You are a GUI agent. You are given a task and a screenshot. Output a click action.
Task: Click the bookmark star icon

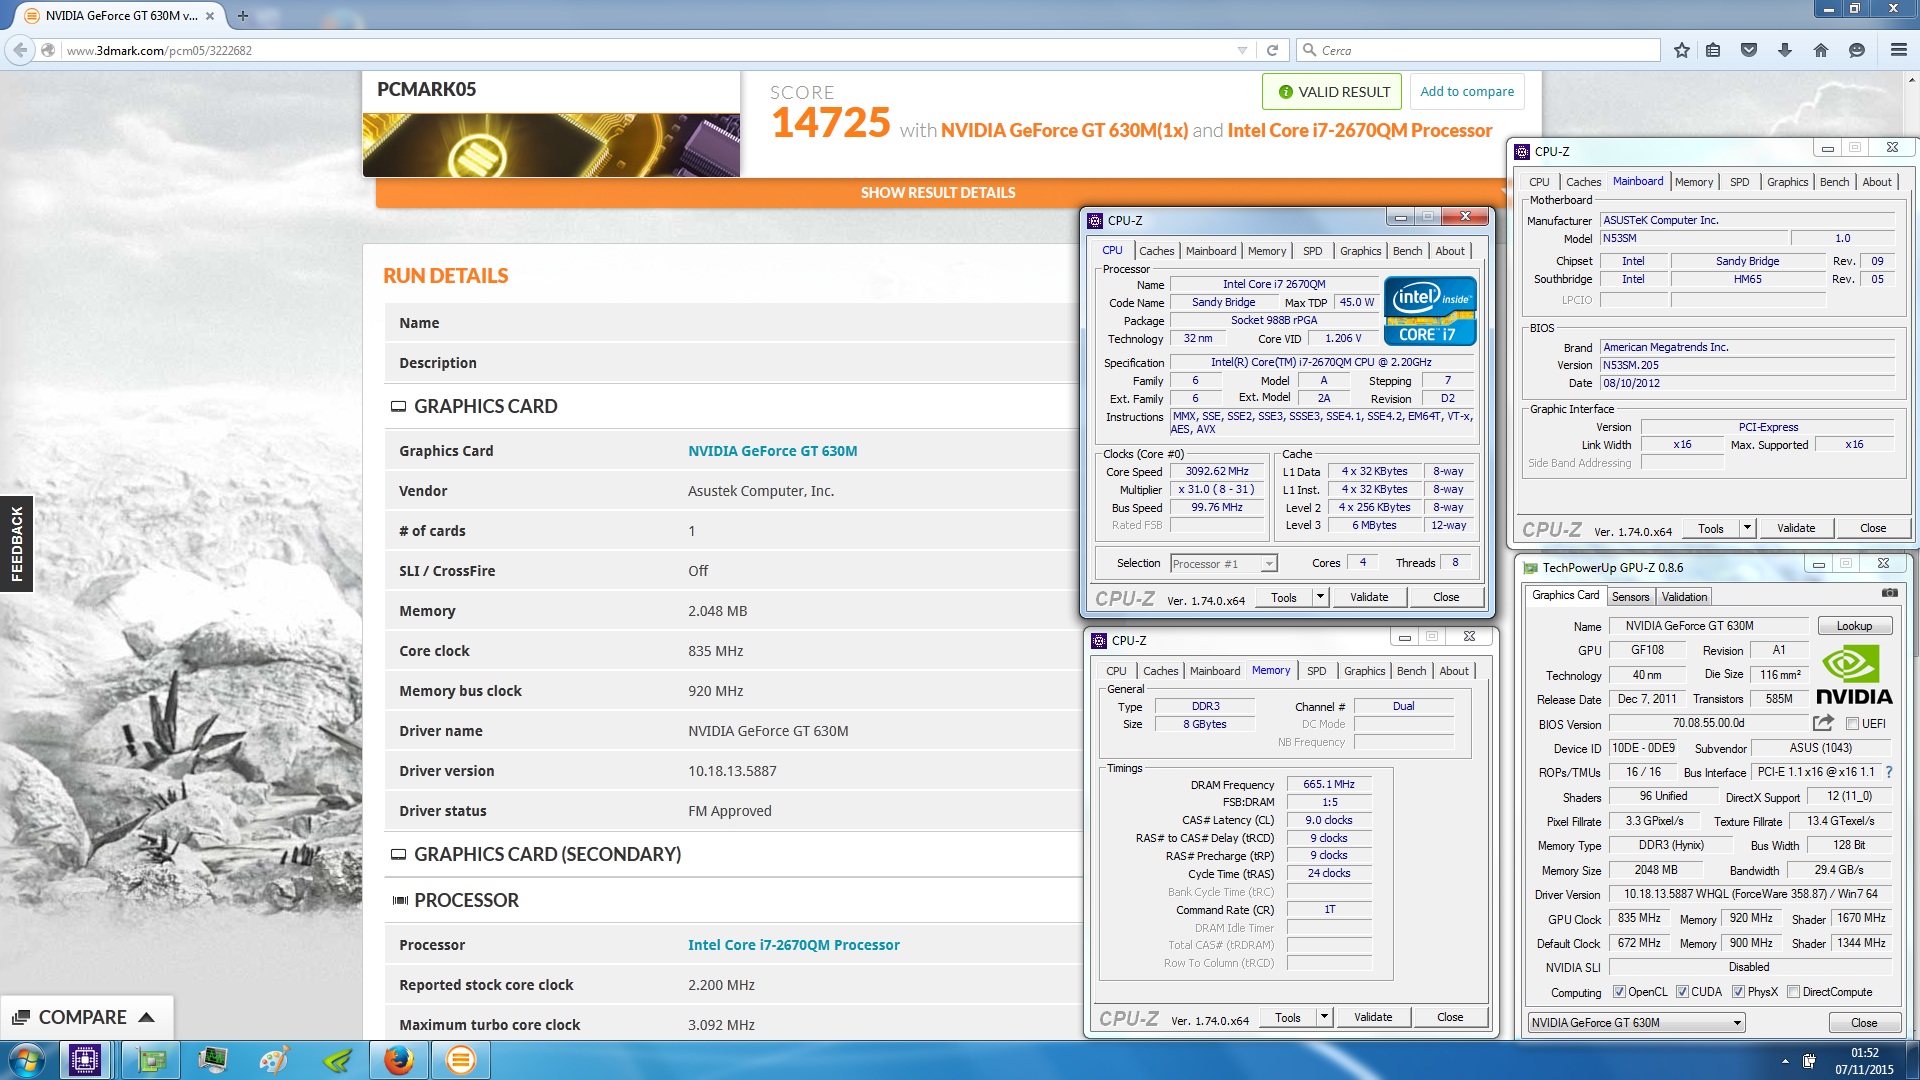(1682, 50)
